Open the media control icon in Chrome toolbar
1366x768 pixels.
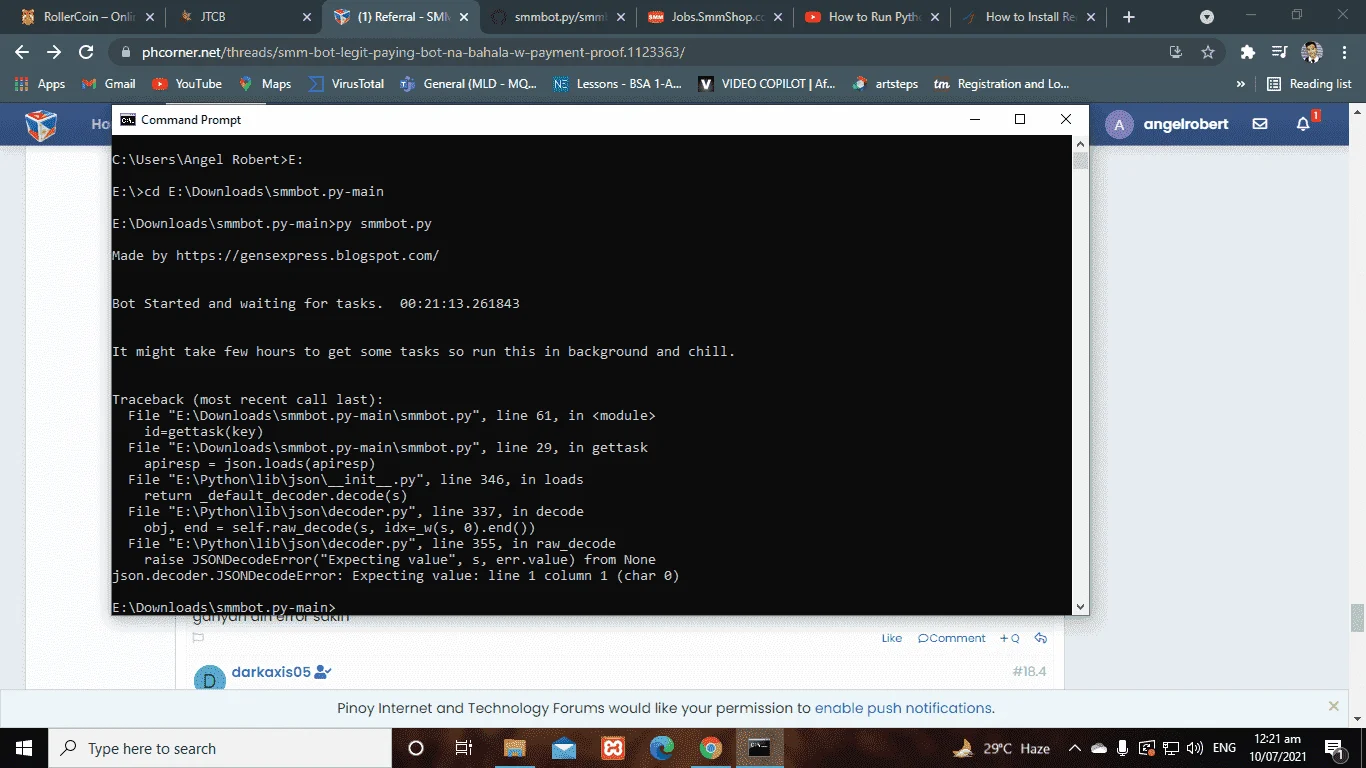point(1279,52)
